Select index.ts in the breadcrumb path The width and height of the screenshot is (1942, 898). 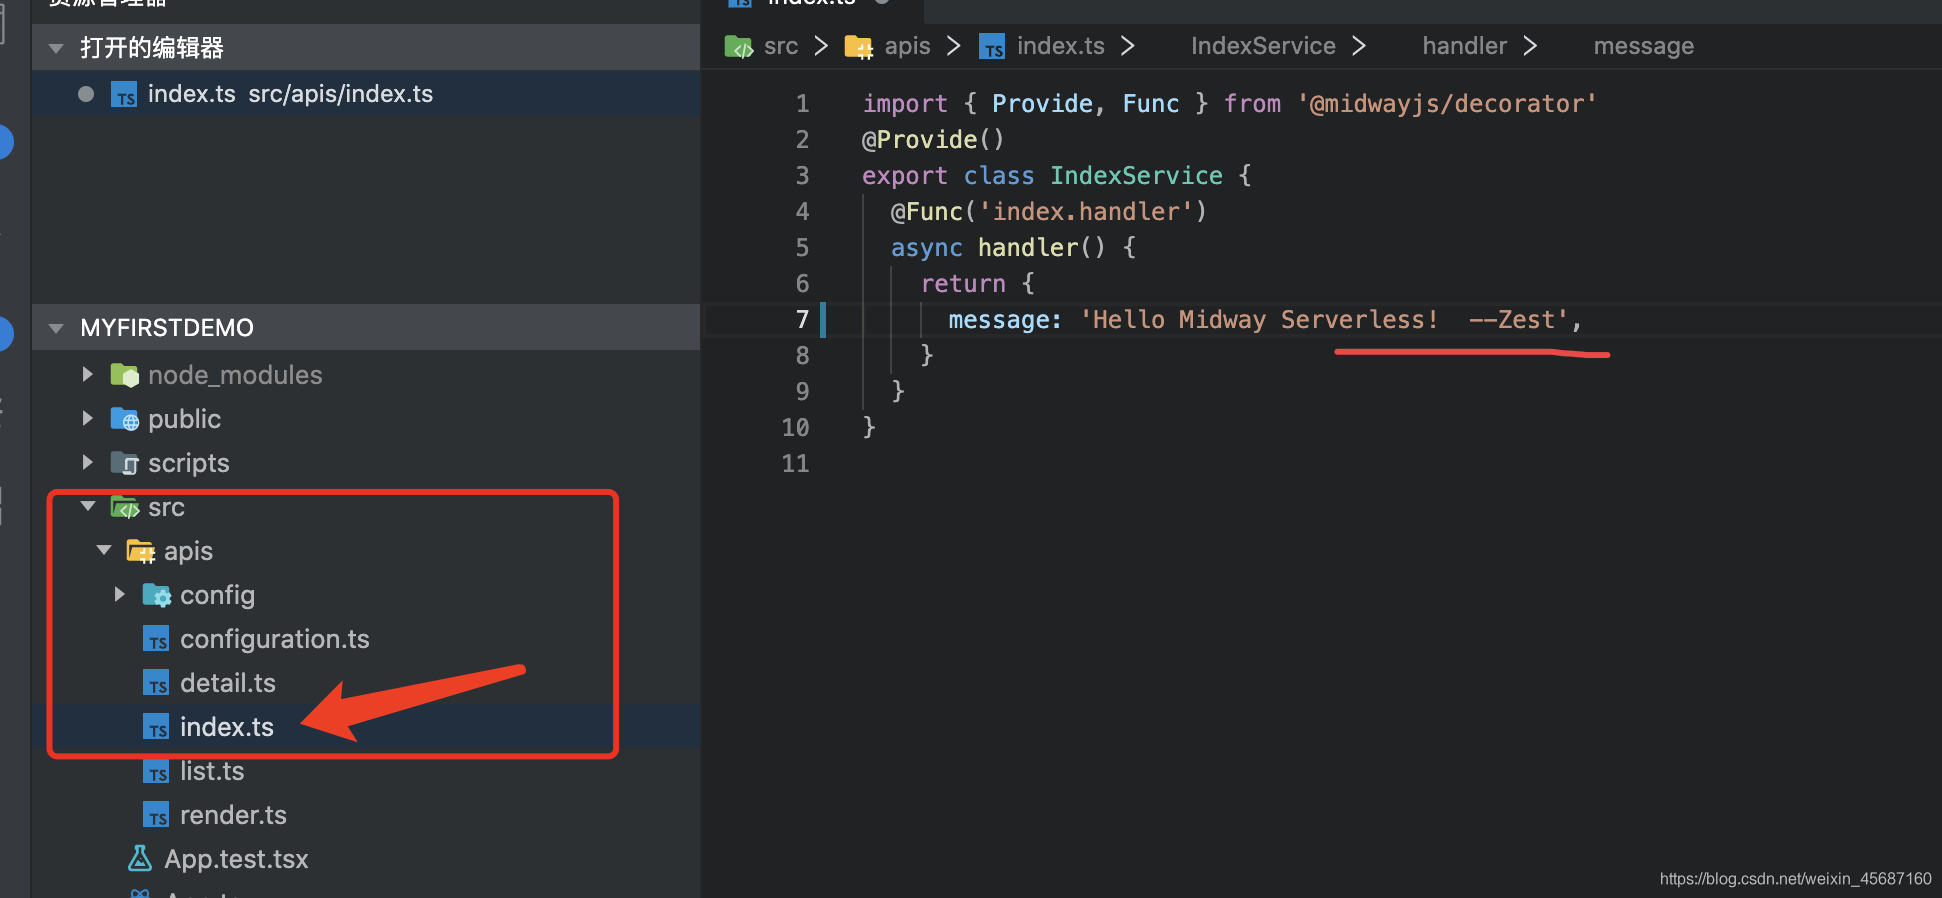(x=1061, y=46)
